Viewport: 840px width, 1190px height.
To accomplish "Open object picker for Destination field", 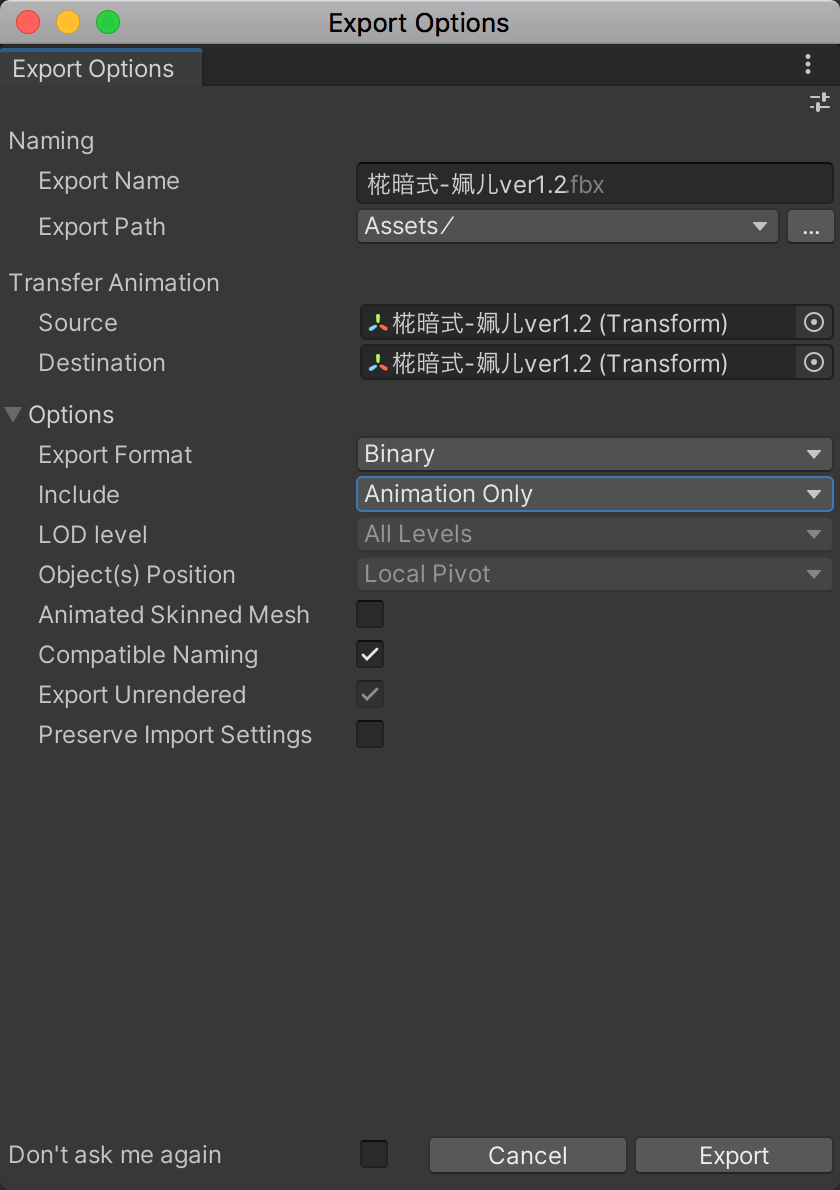I will 813,363.
